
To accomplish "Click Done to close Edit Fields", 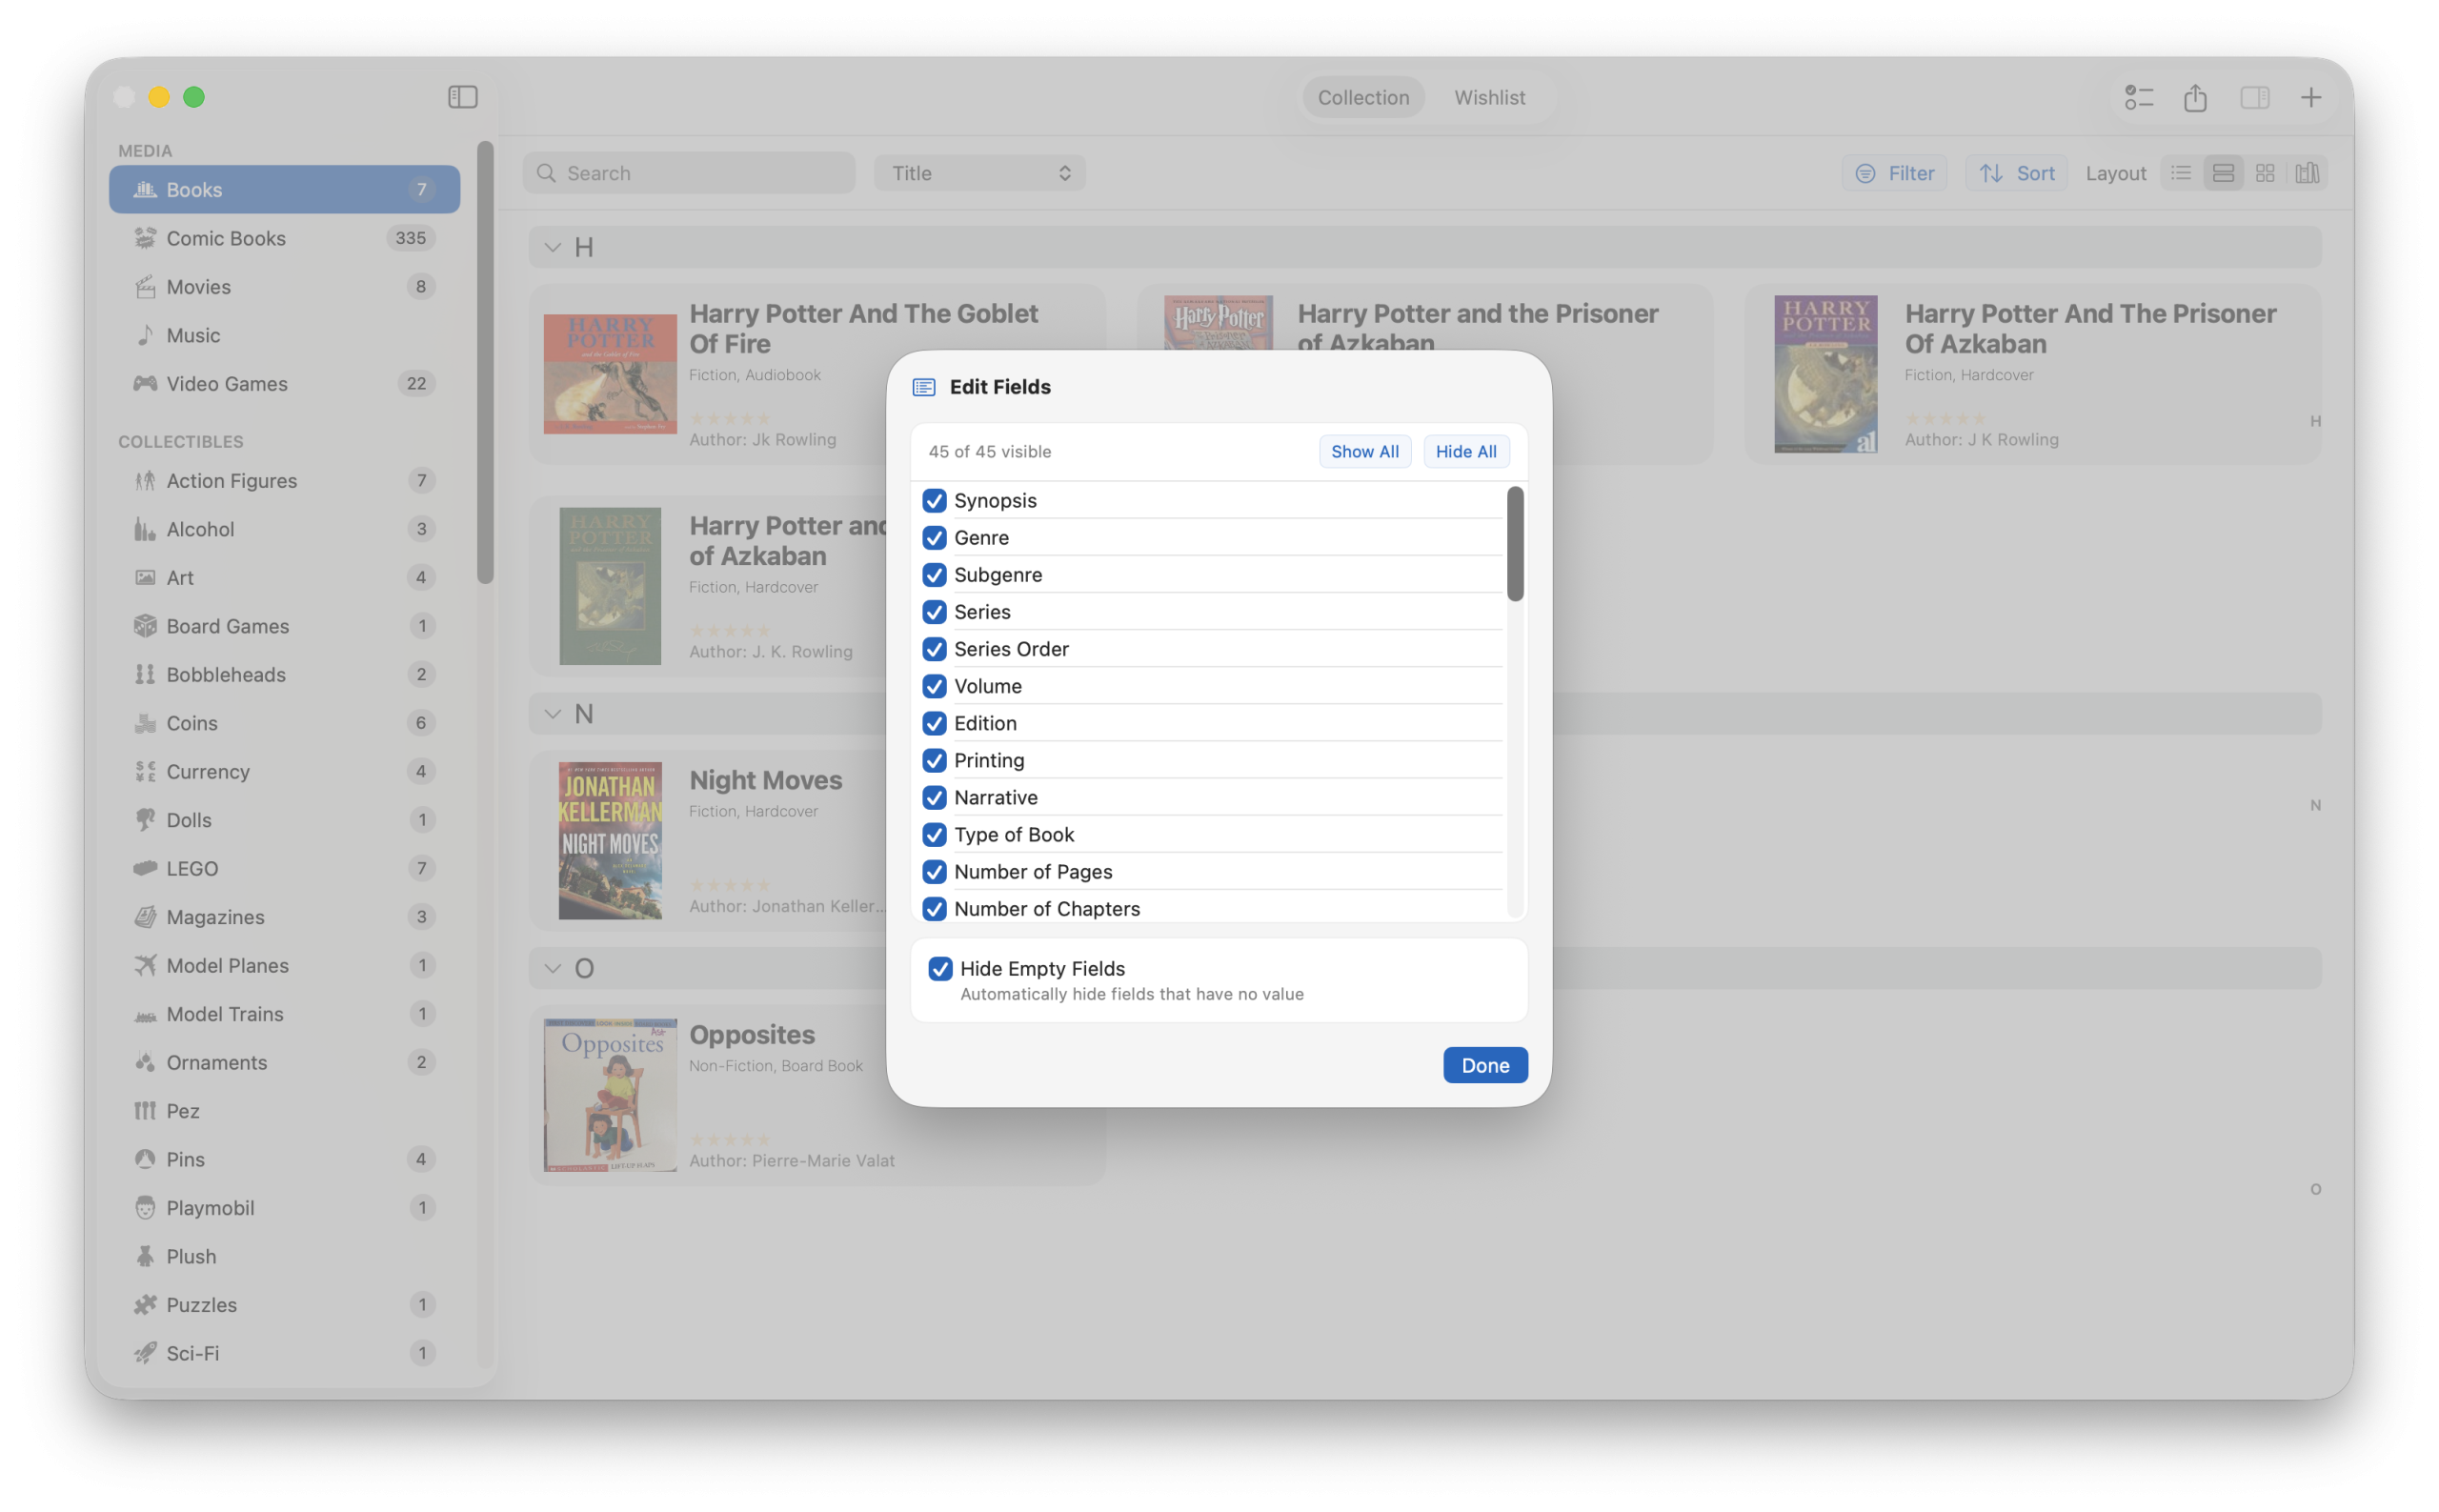I will 1484,1065.
